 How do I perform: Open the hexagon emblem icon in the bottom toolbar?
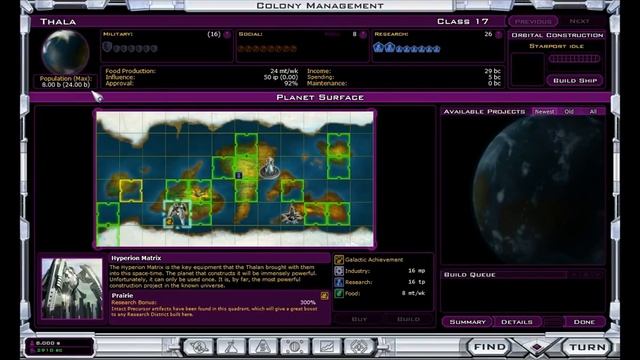[x=359, y=347]
